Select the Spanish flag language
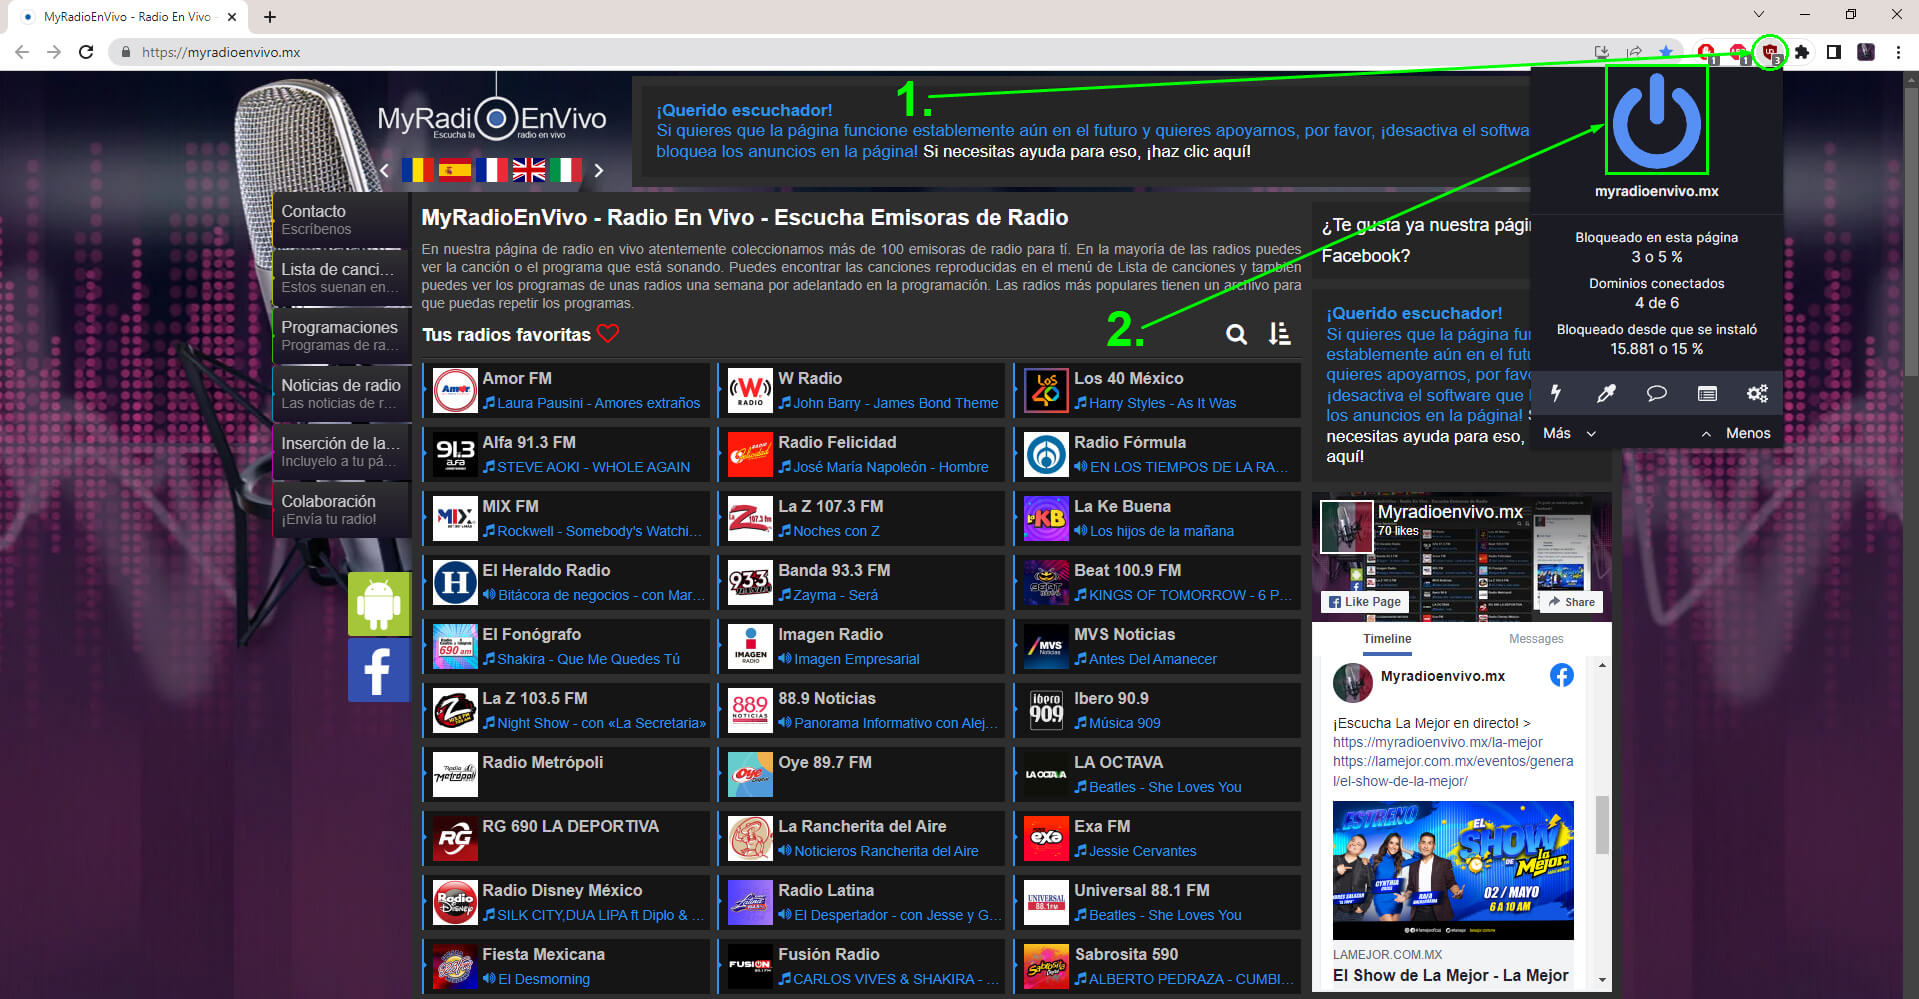Viewport: 1919px width, 999px height. [x=455, y=170]
